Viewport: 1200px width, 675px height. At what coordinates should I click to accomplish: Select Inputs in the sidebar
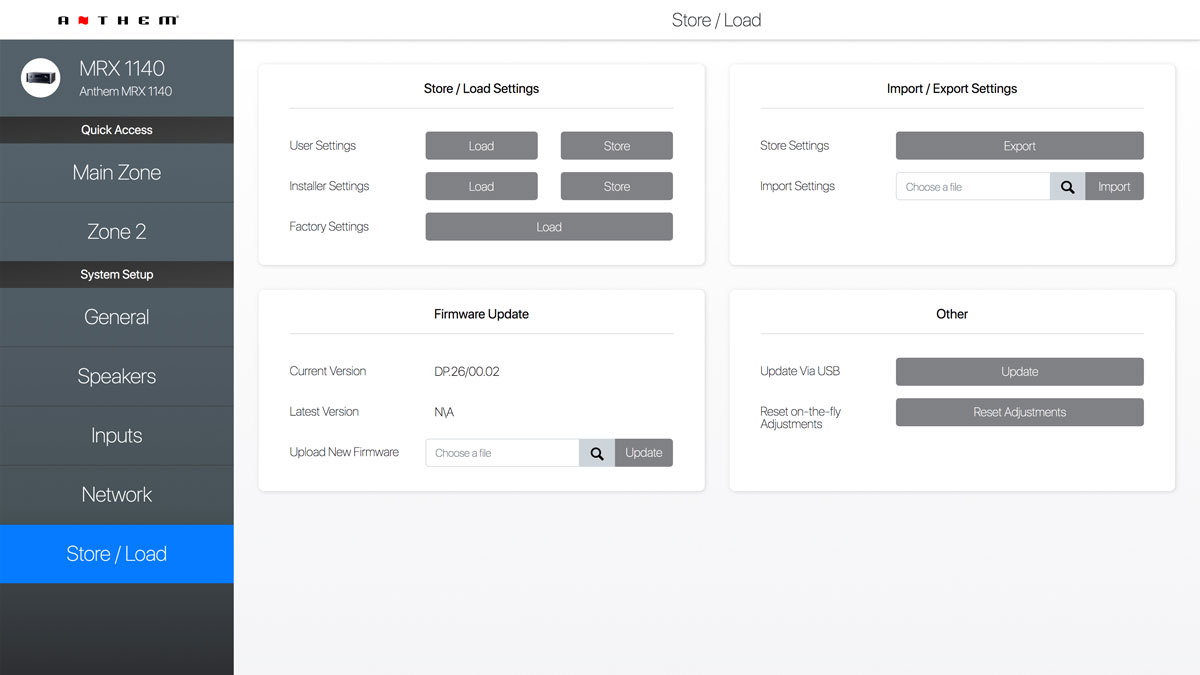pyautogui.click(x=117, y=436)
